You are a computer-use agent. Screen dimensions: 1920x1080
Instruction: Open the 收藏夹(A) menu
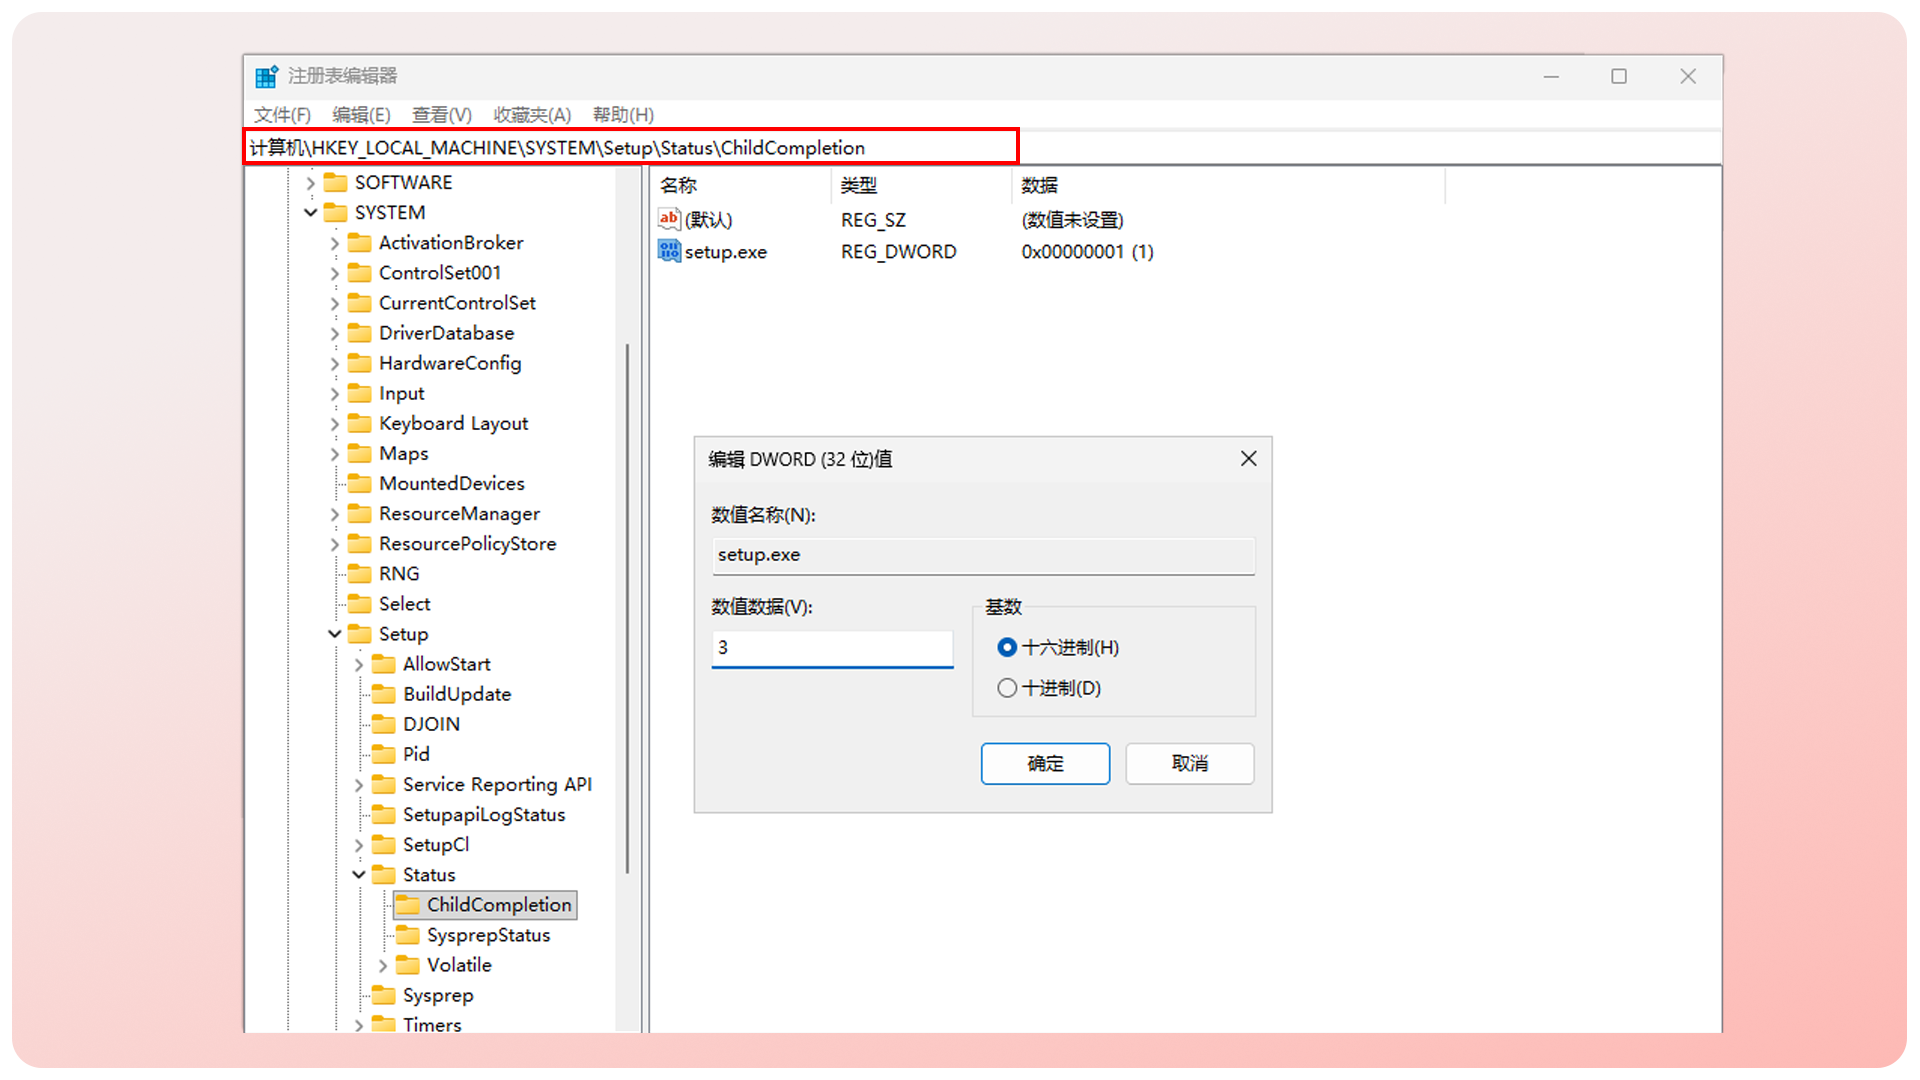pyautogui.click(x=532, y=115)
